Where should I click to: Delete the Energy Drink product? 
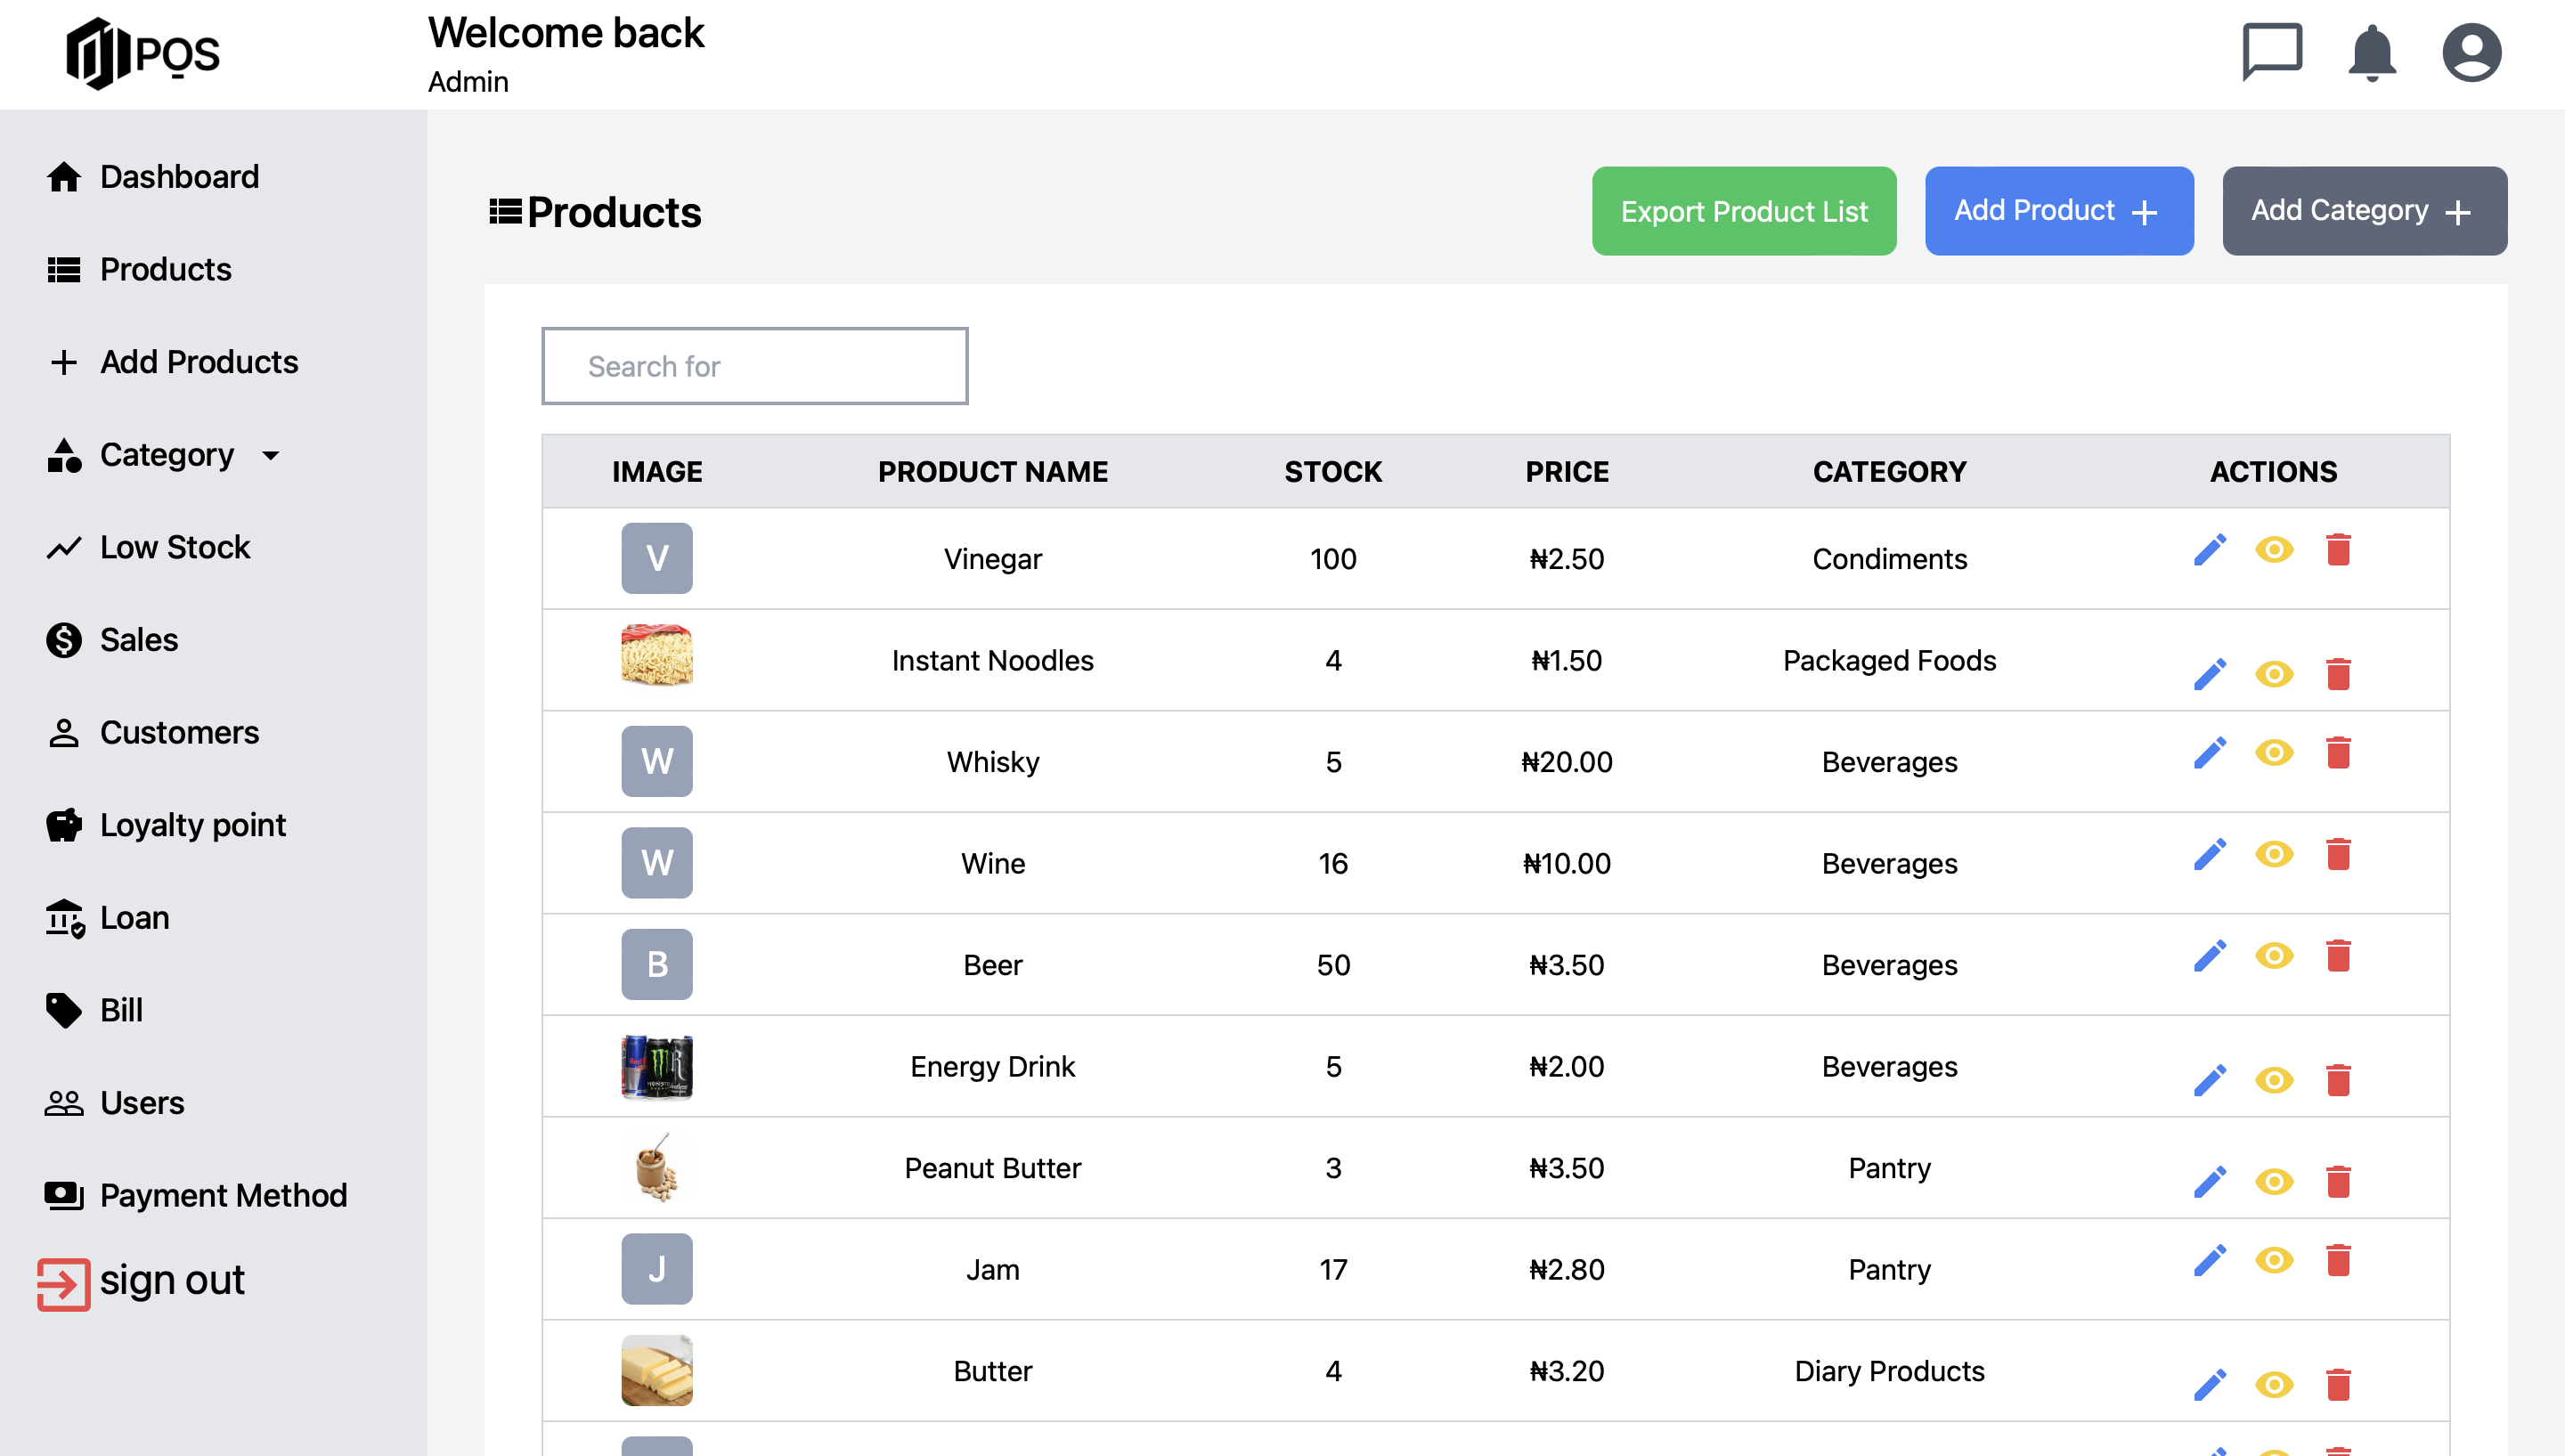(x=2338, y=1080)
